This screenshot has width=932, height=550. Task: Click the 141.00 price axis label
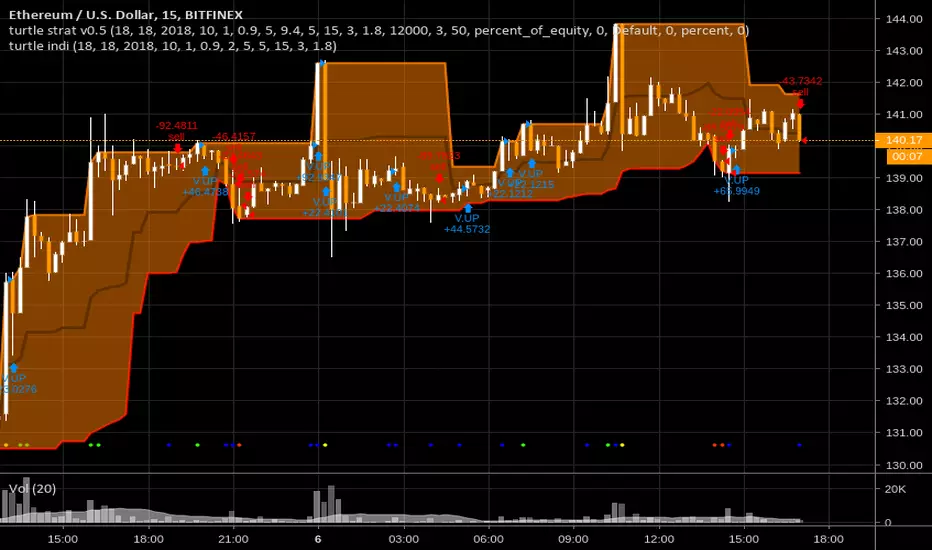[x=904, y=115]
